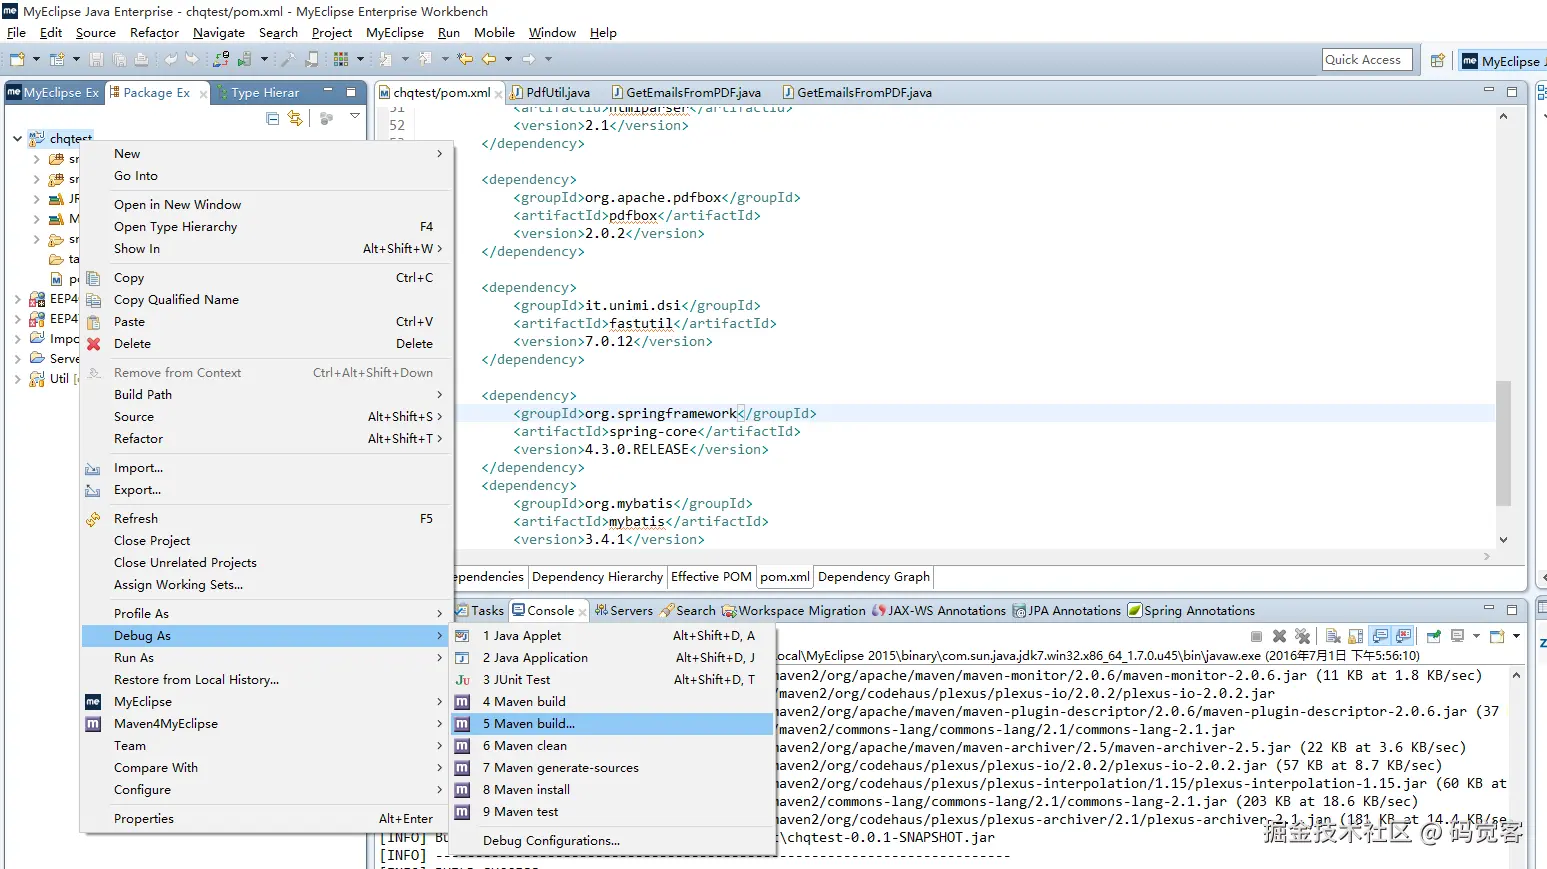
Task: Open the New submenu arrow in context menu
Action: click(439, 154)
